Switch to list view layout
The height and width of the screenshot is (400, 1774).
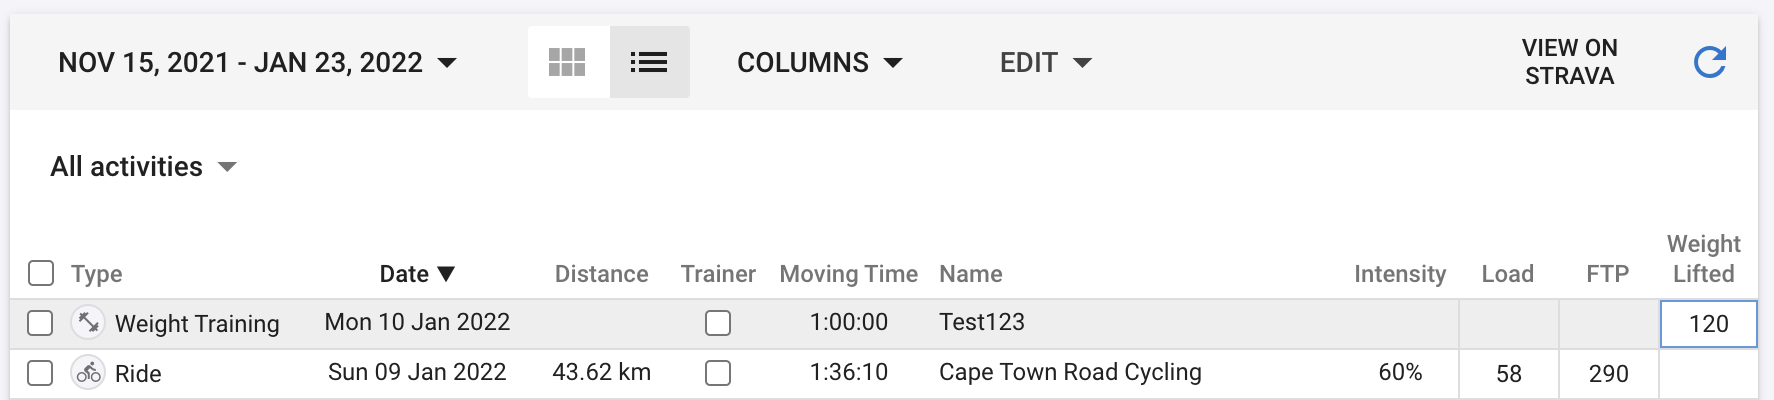(x=649, y=62)
